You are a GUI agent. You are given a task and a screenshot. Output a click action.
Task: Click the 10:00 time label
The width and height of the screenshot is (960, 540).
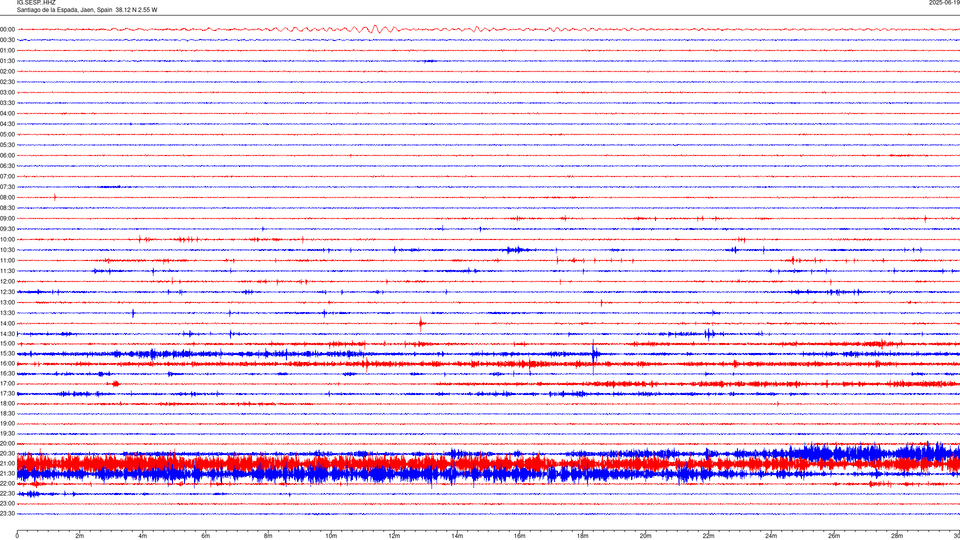click(x=7, y=239)
